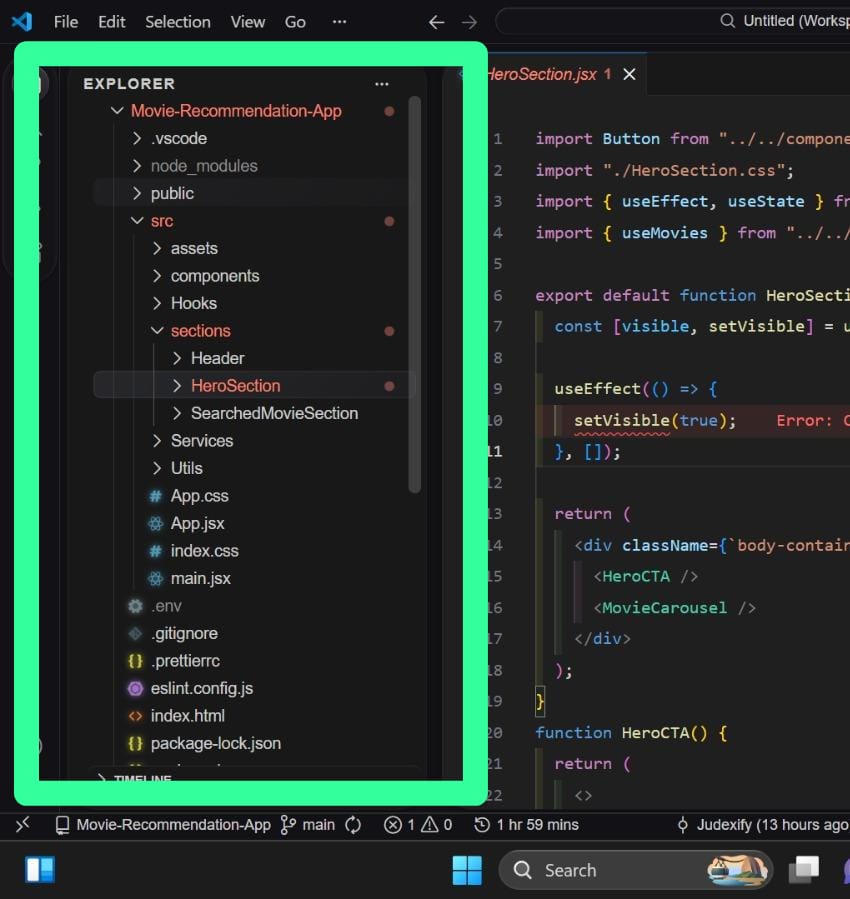
Task: Open the Selection menu
Action: [x=178, y=22]
